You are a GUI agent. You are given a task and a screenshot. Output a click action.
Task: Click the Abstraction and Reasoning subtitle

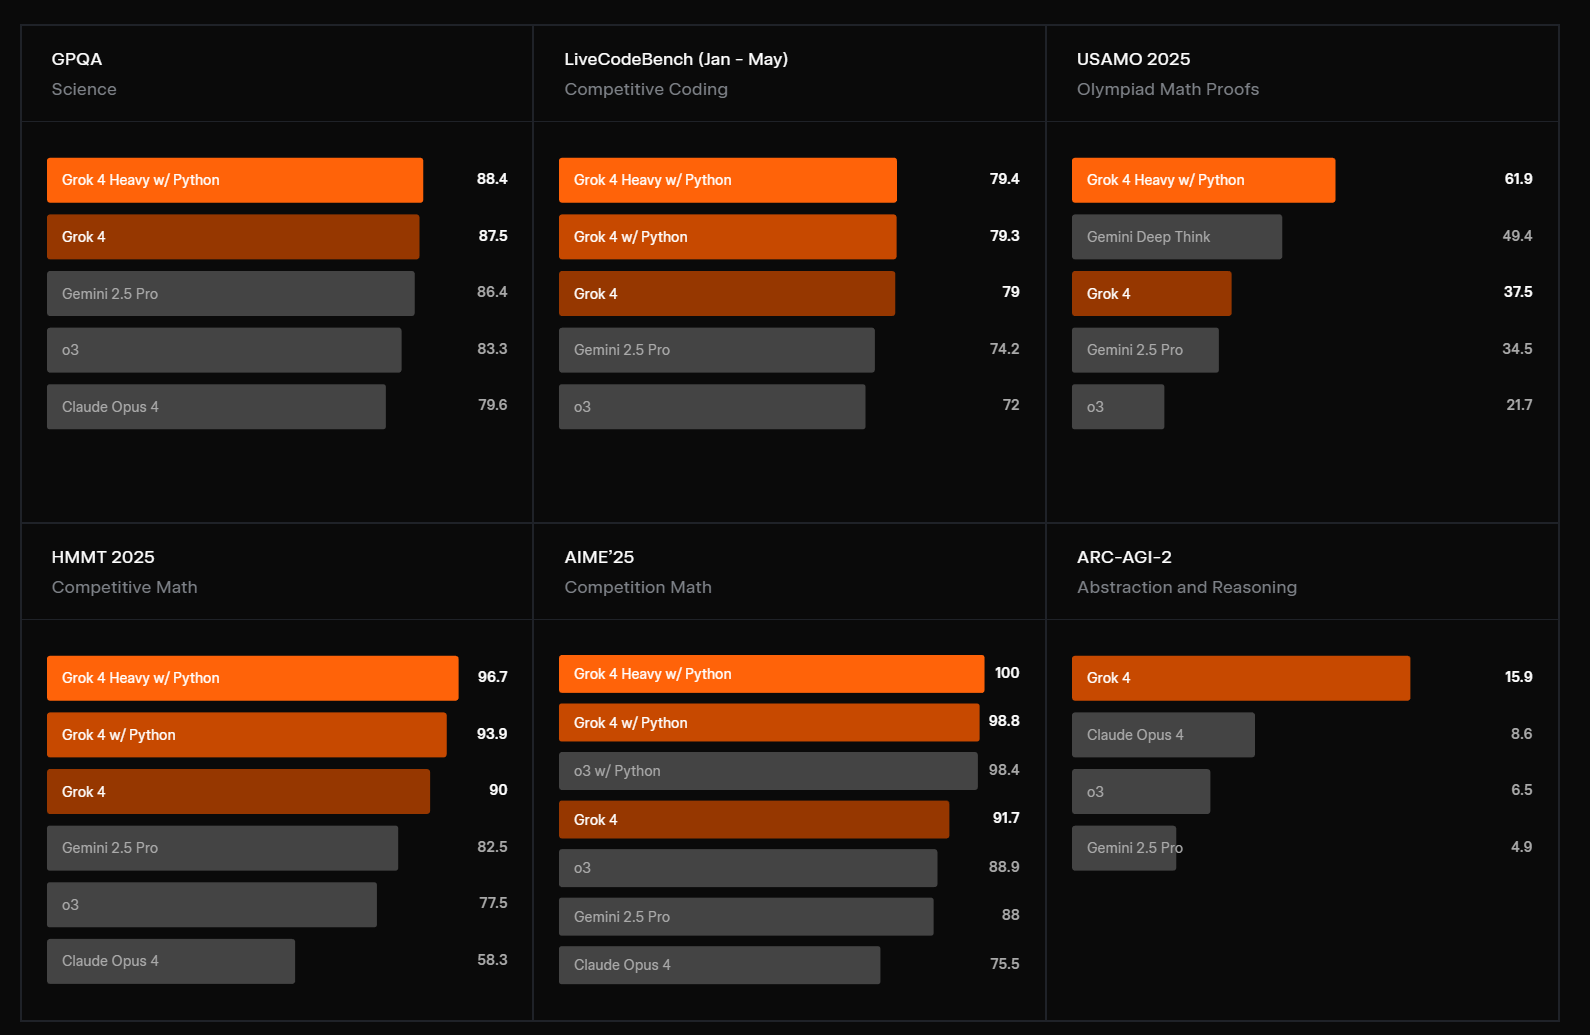coord(1187,587)
